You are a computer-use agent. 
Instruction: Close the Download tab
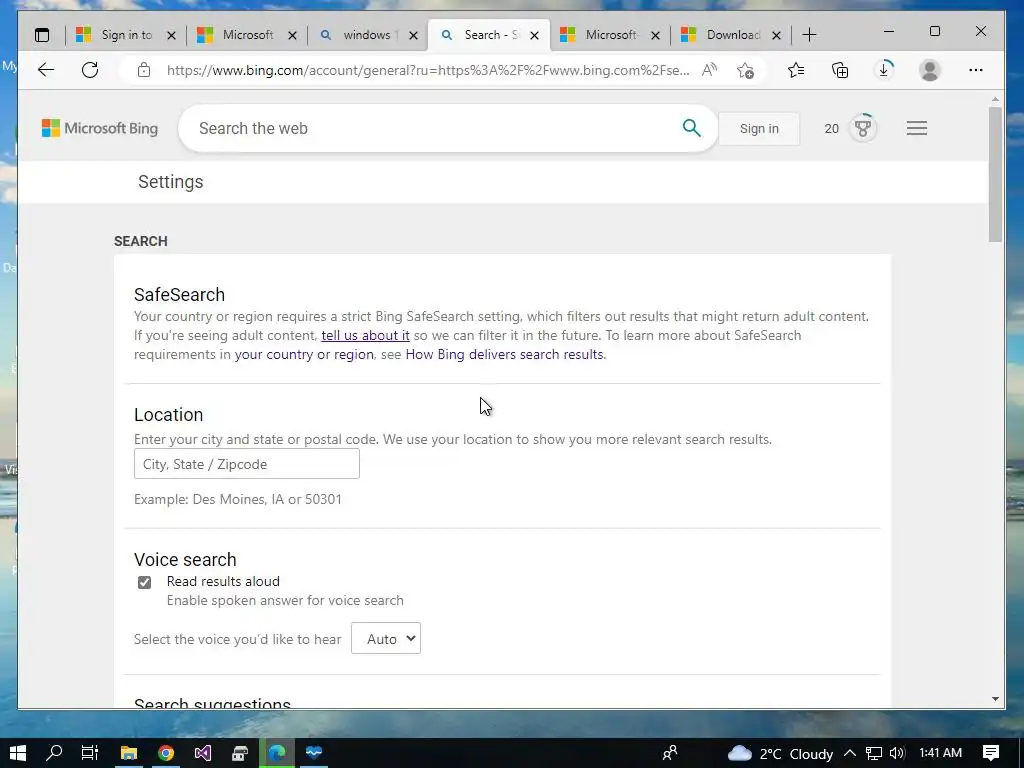tap(776, 35)
